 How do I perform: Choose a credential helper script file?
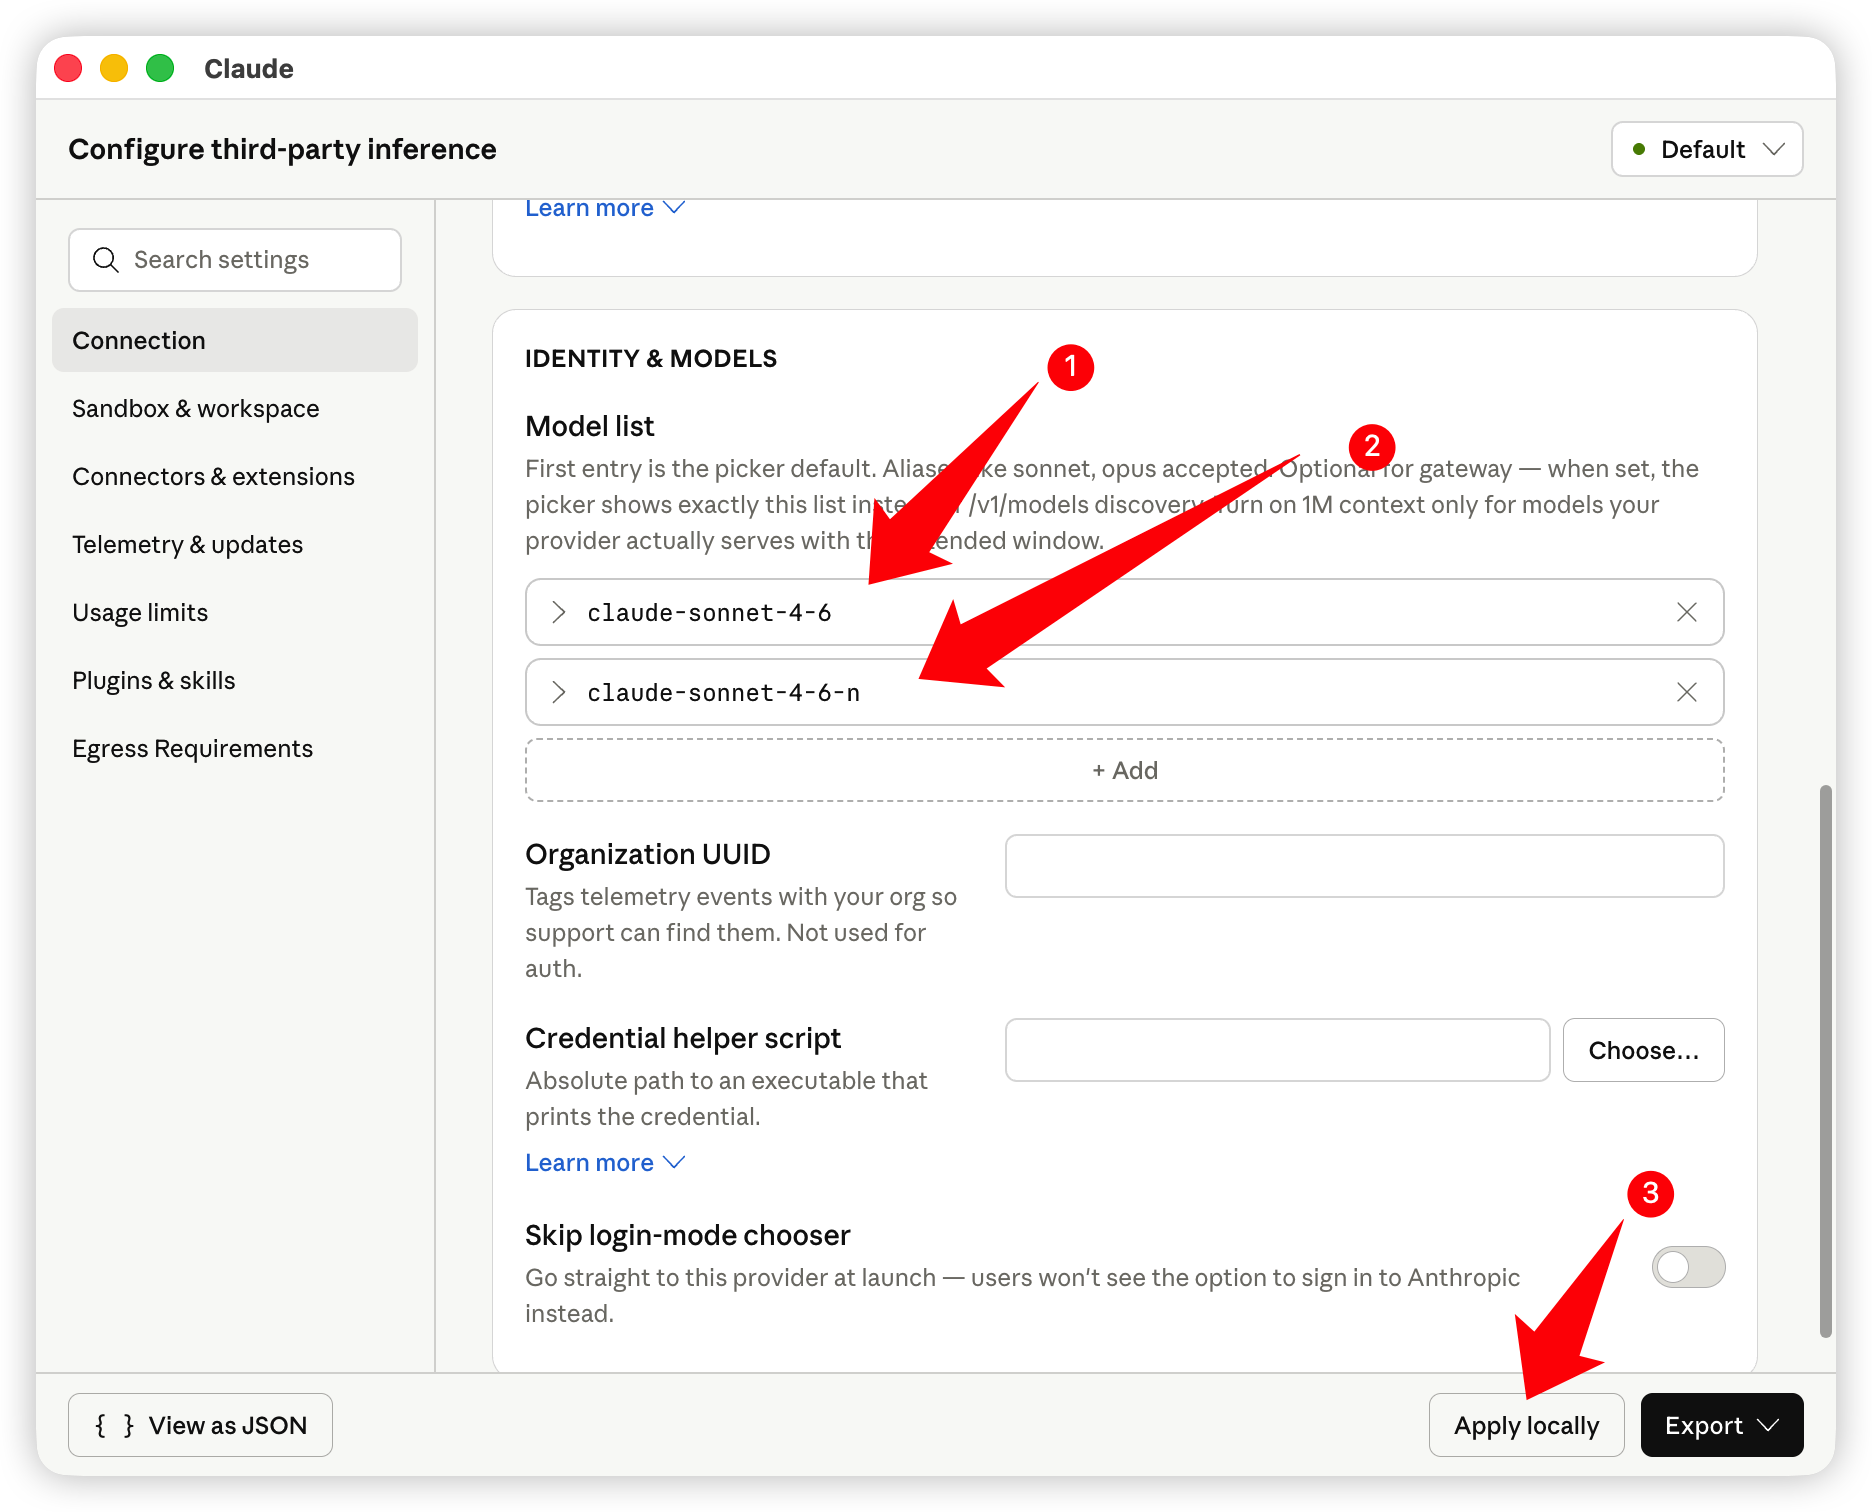click(1644, 1050)
